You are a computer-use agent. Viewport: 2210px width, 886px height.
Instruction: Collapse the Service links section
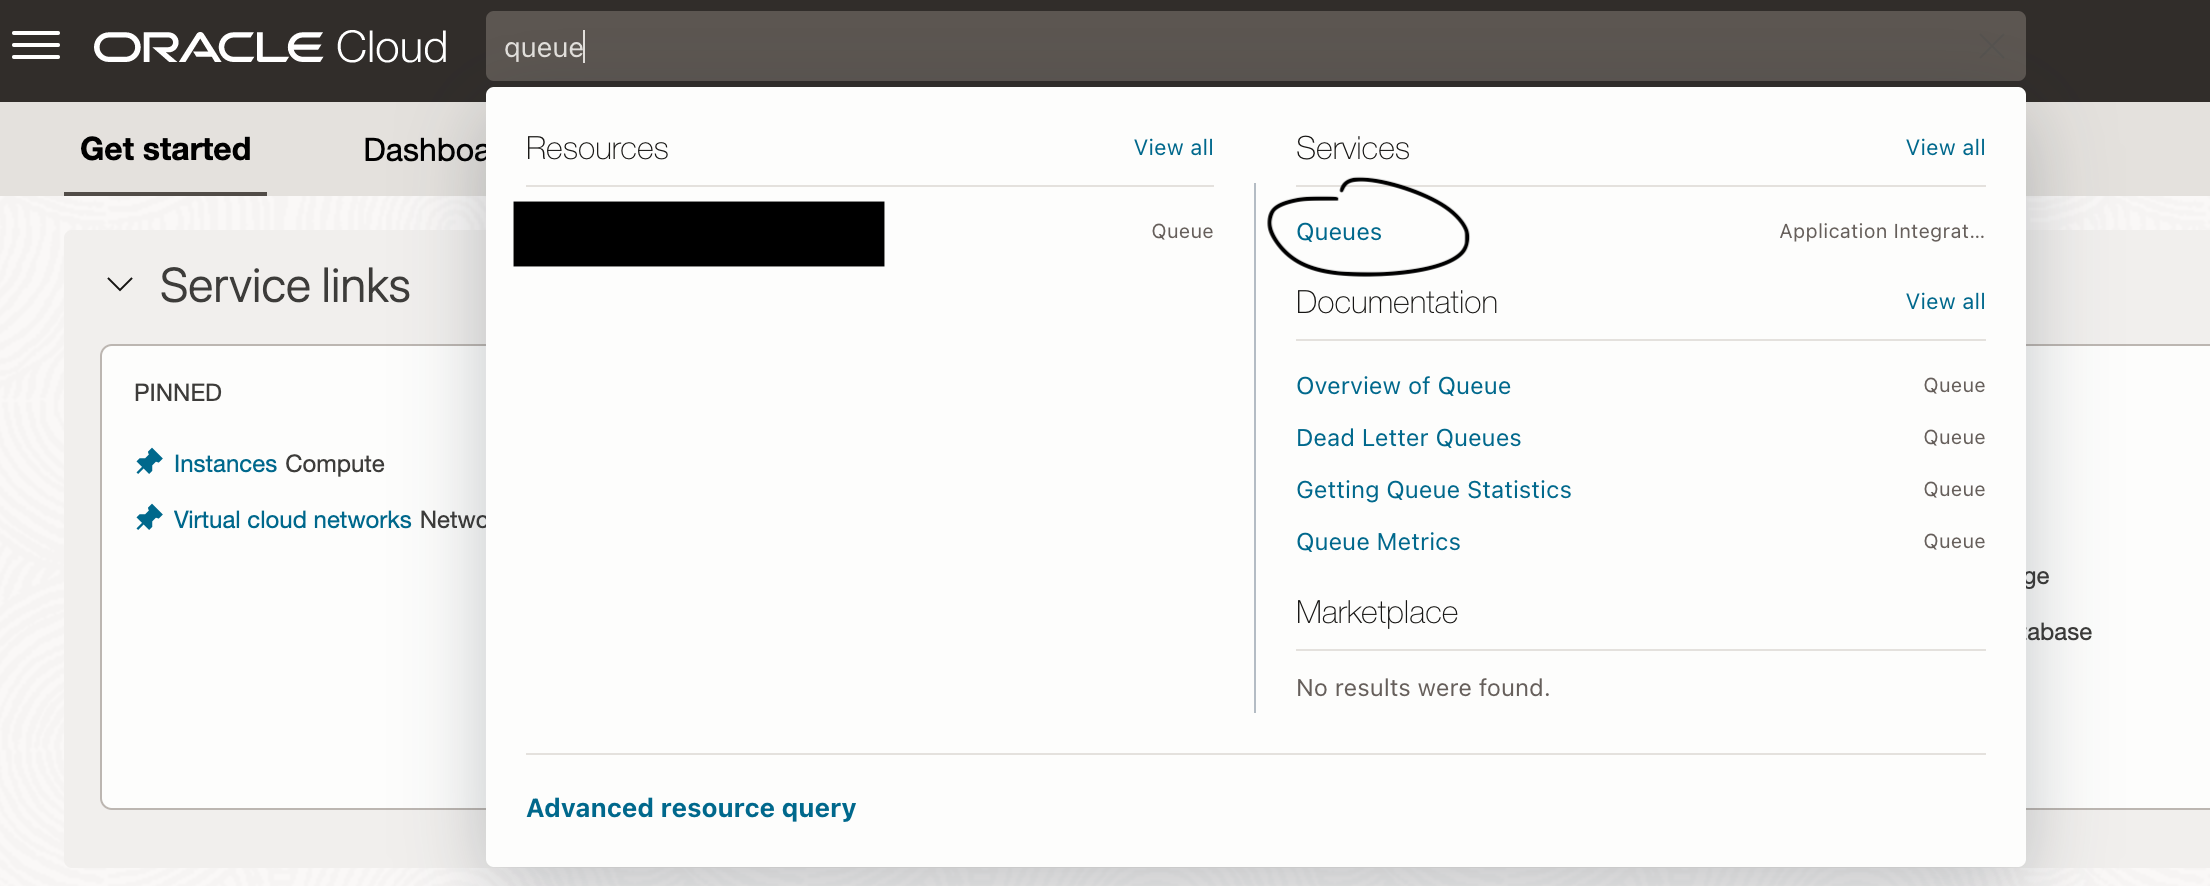click(x=120, y=285)
